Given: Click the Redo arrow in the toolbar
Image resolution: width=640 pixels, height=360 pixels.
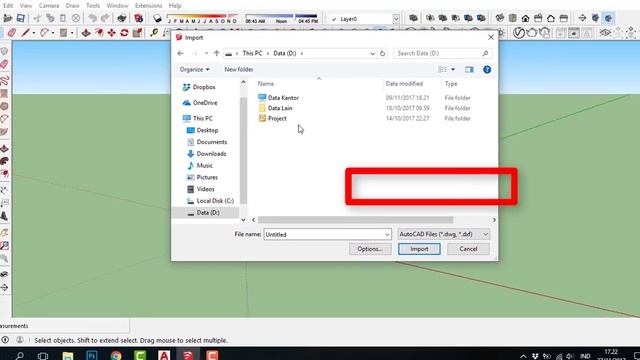Looking at the screenshot, I should 105,18.
